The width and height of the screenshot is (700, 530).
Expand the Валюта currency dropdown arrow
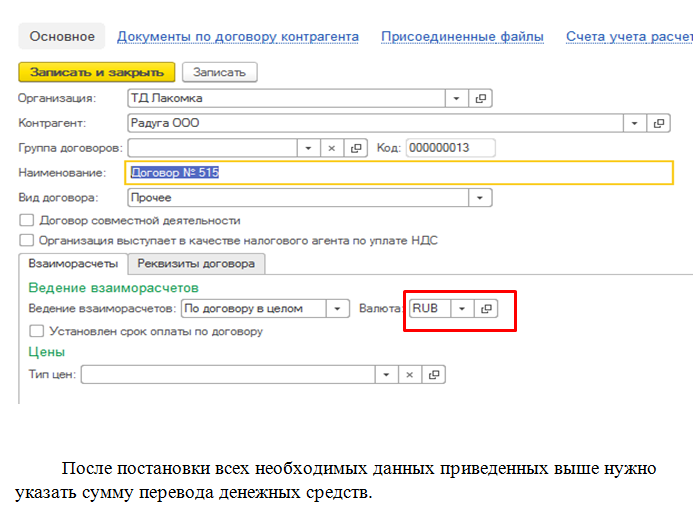[x=462, y=309]
